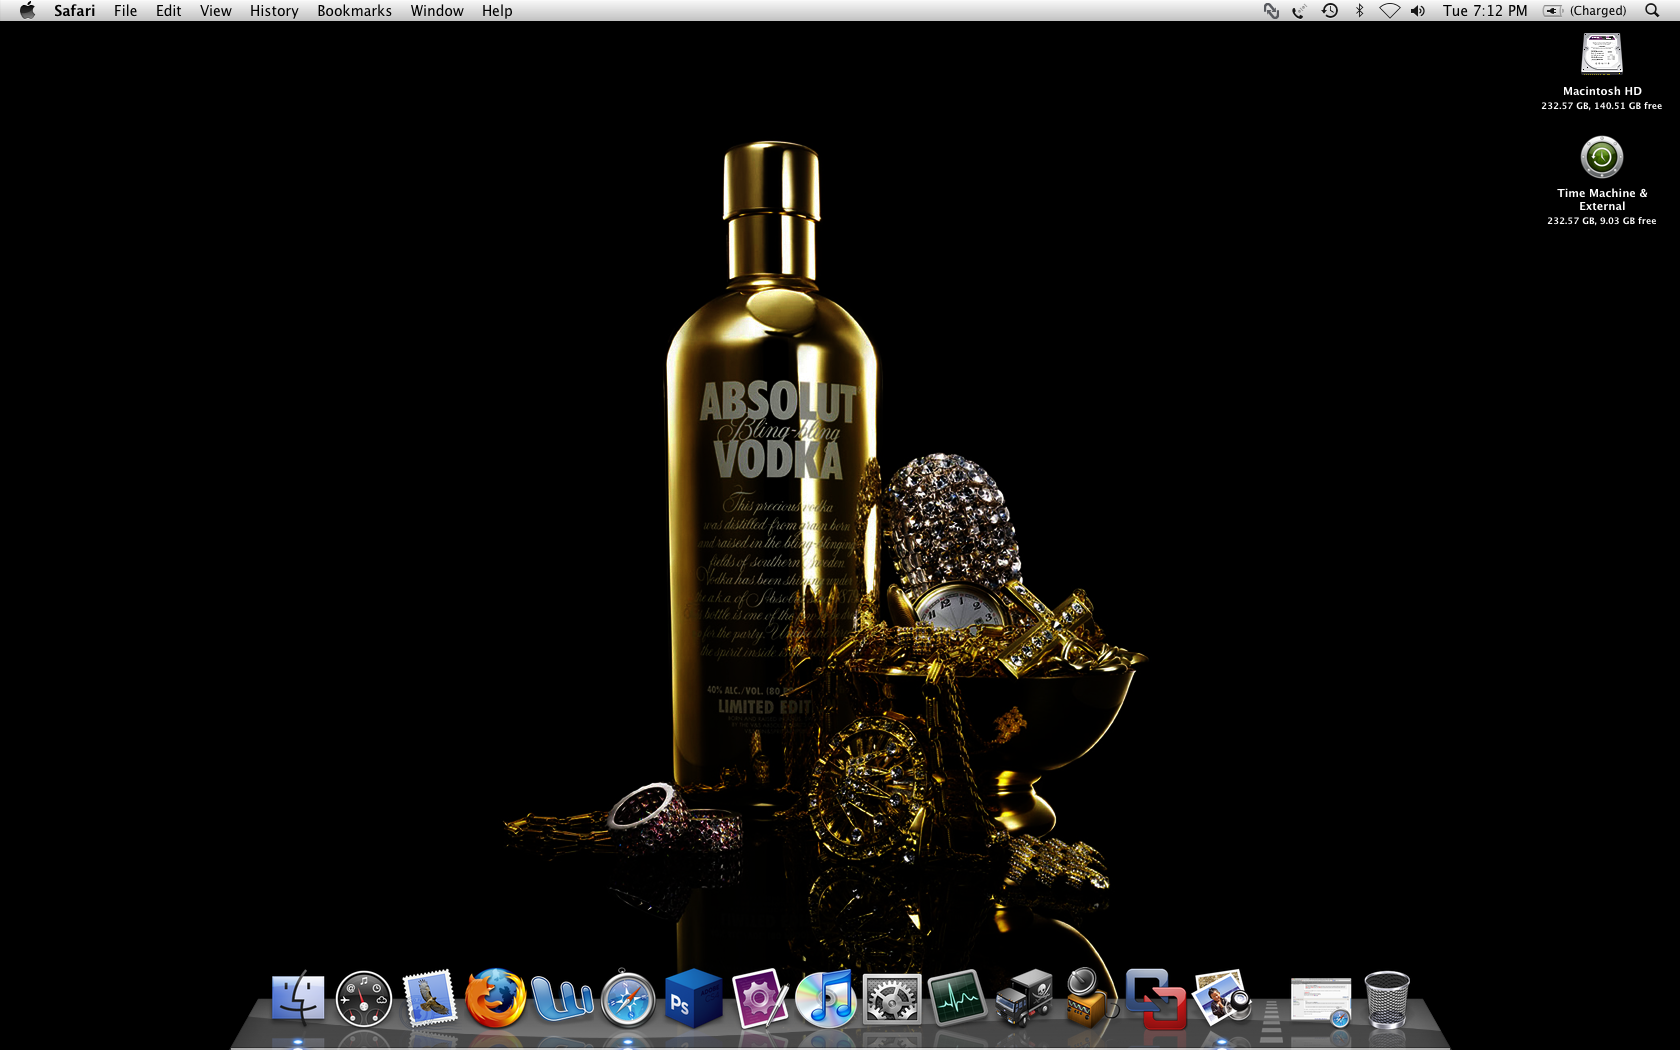Image resolution: width=1680 pixels, height=1050 pixels.
Task: Open the volume control in menu bar
Action: pyautogui.click(x=1418, y=10)
